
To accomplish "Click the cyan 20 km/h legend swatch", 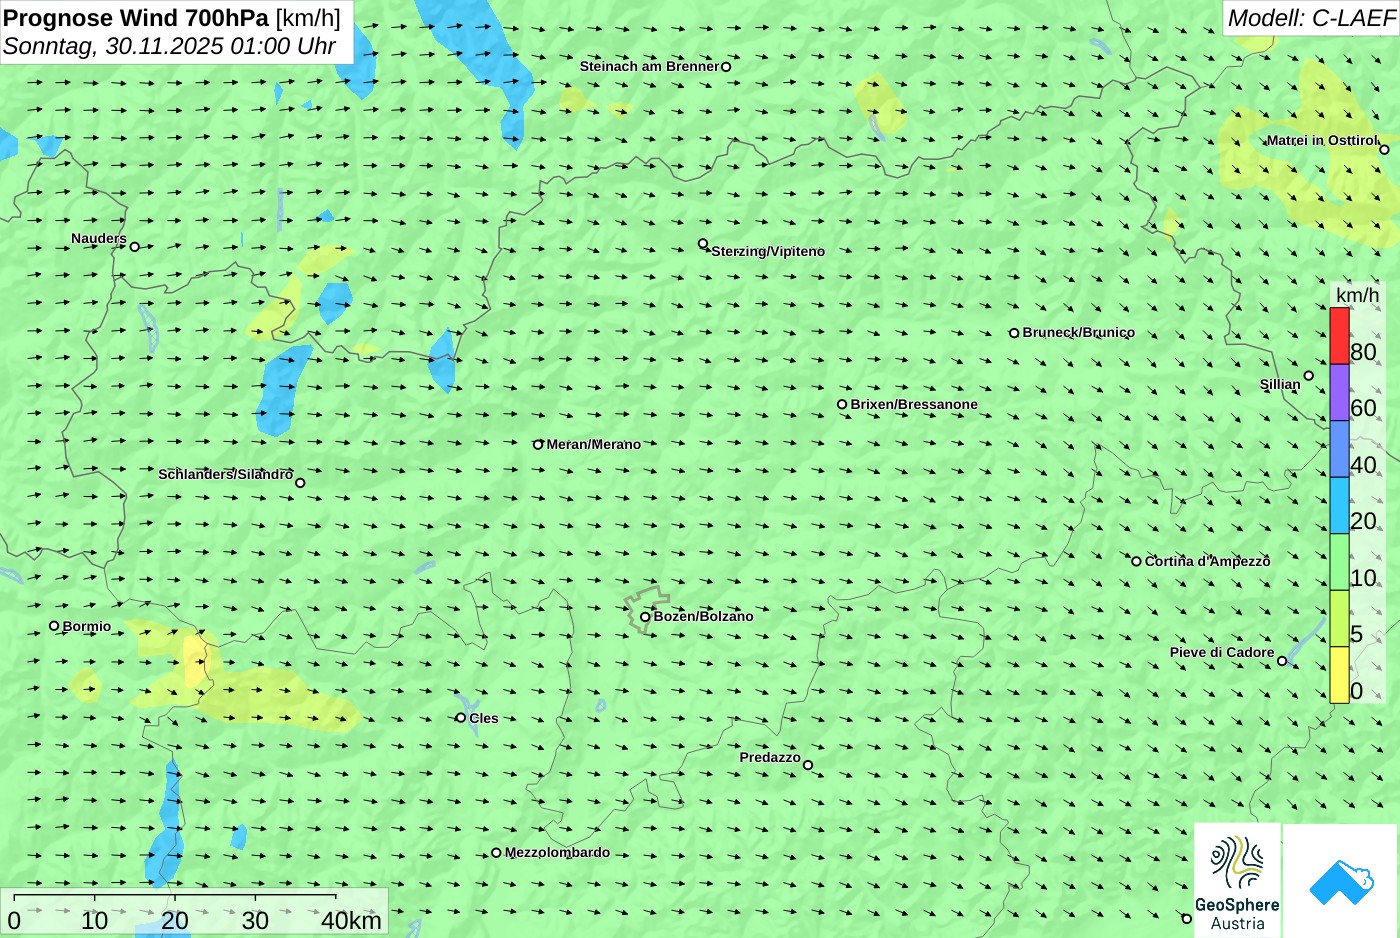I will pyautogui.click(x=1339, y=505).
